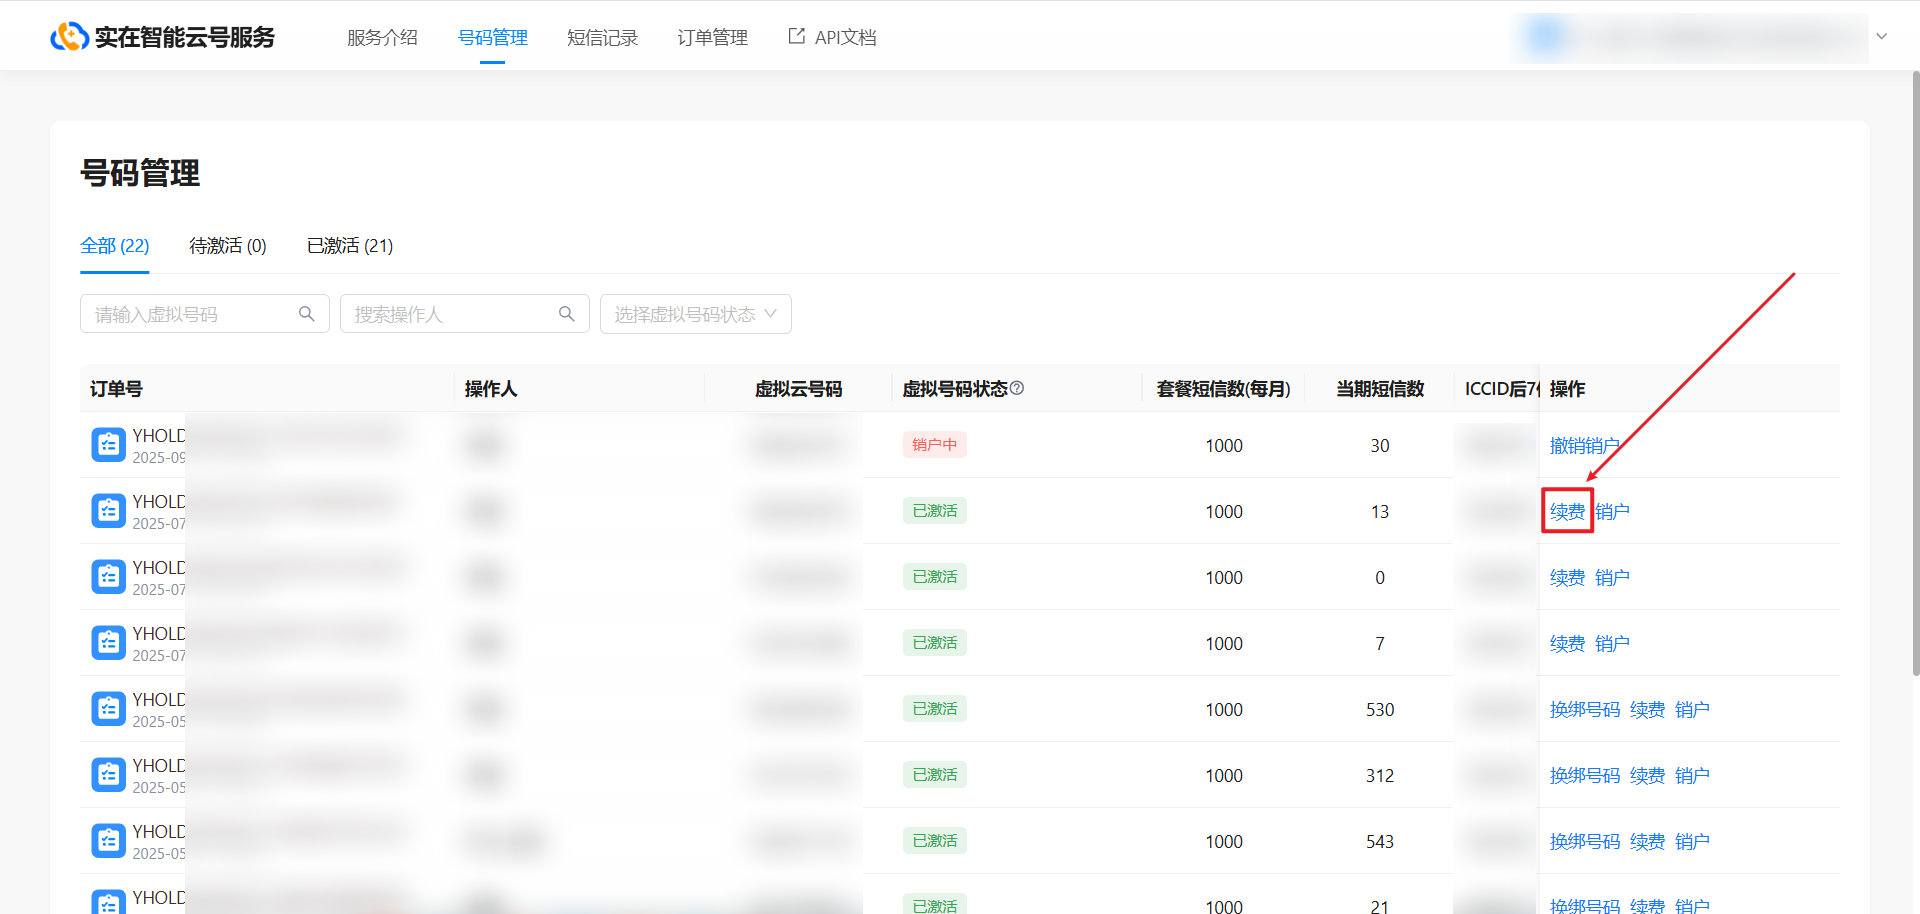Click order icon in the 销户中 row
The width and height of the screenshot is (1920, 914).
pos(108,445)
